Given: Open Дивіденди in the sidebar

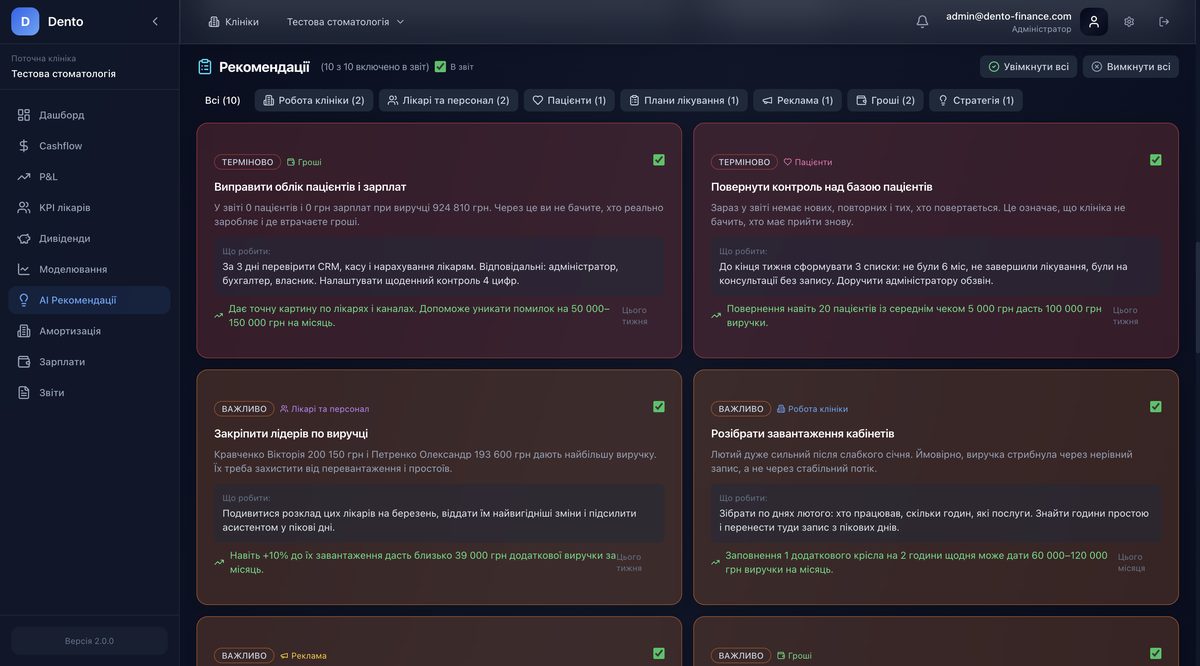Looking at the screenshot, I should (x=64, y=239).
